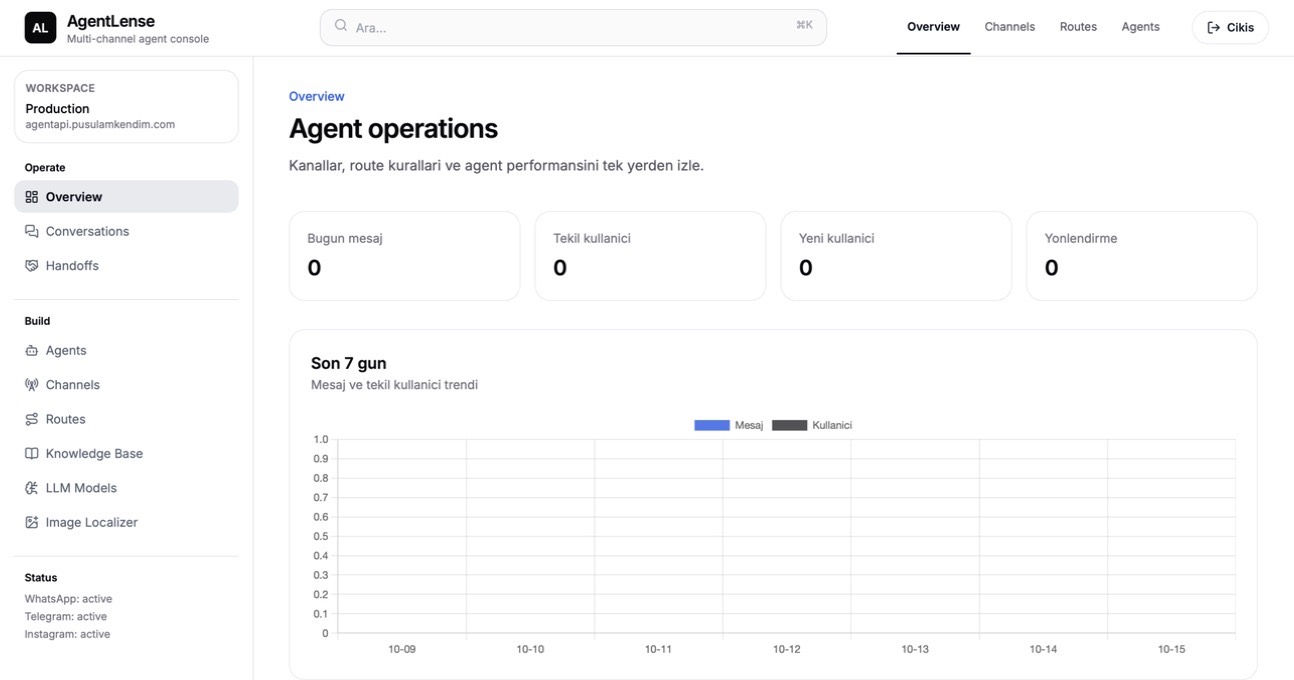Click the 10-09 axis label
The width and height of the screenshot is (1294, 680).
point(402,649)
